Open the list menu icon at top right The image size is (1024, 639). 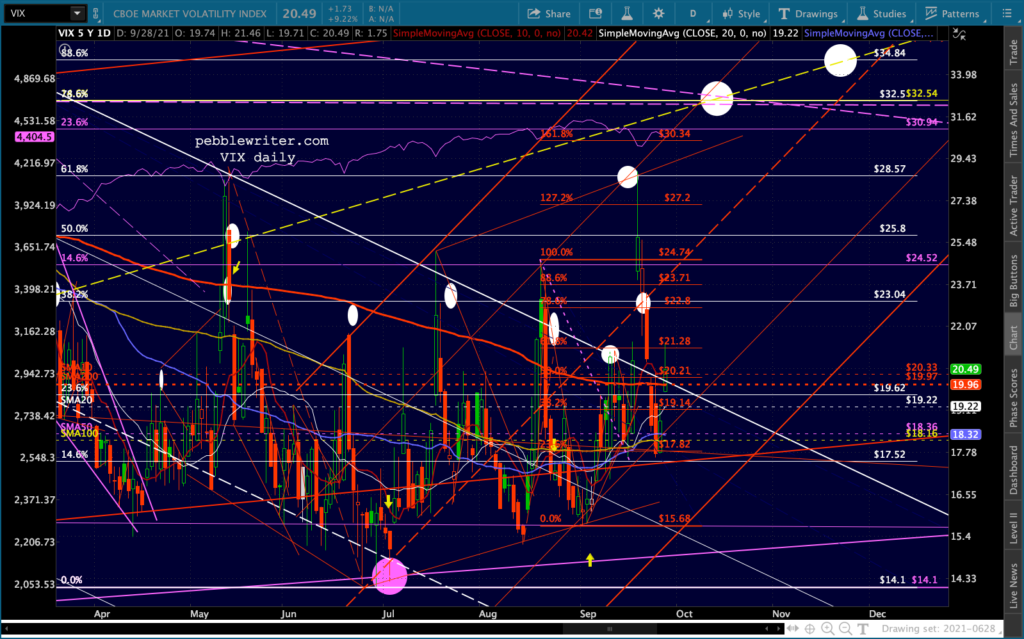[1006, 13]
